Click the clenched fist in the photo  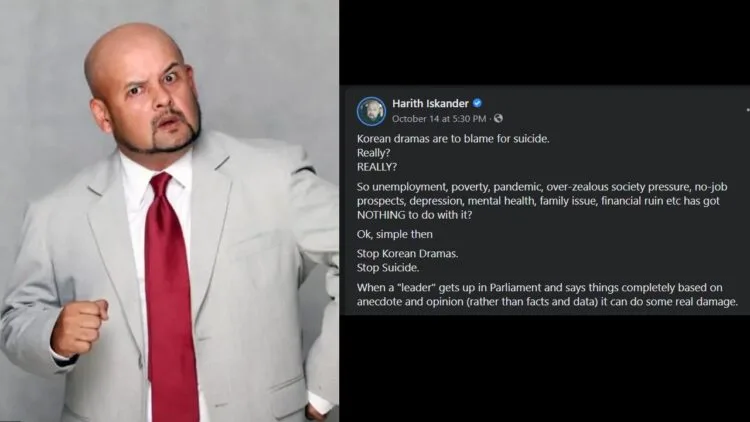pyautogui.click(x=79, y=327)
